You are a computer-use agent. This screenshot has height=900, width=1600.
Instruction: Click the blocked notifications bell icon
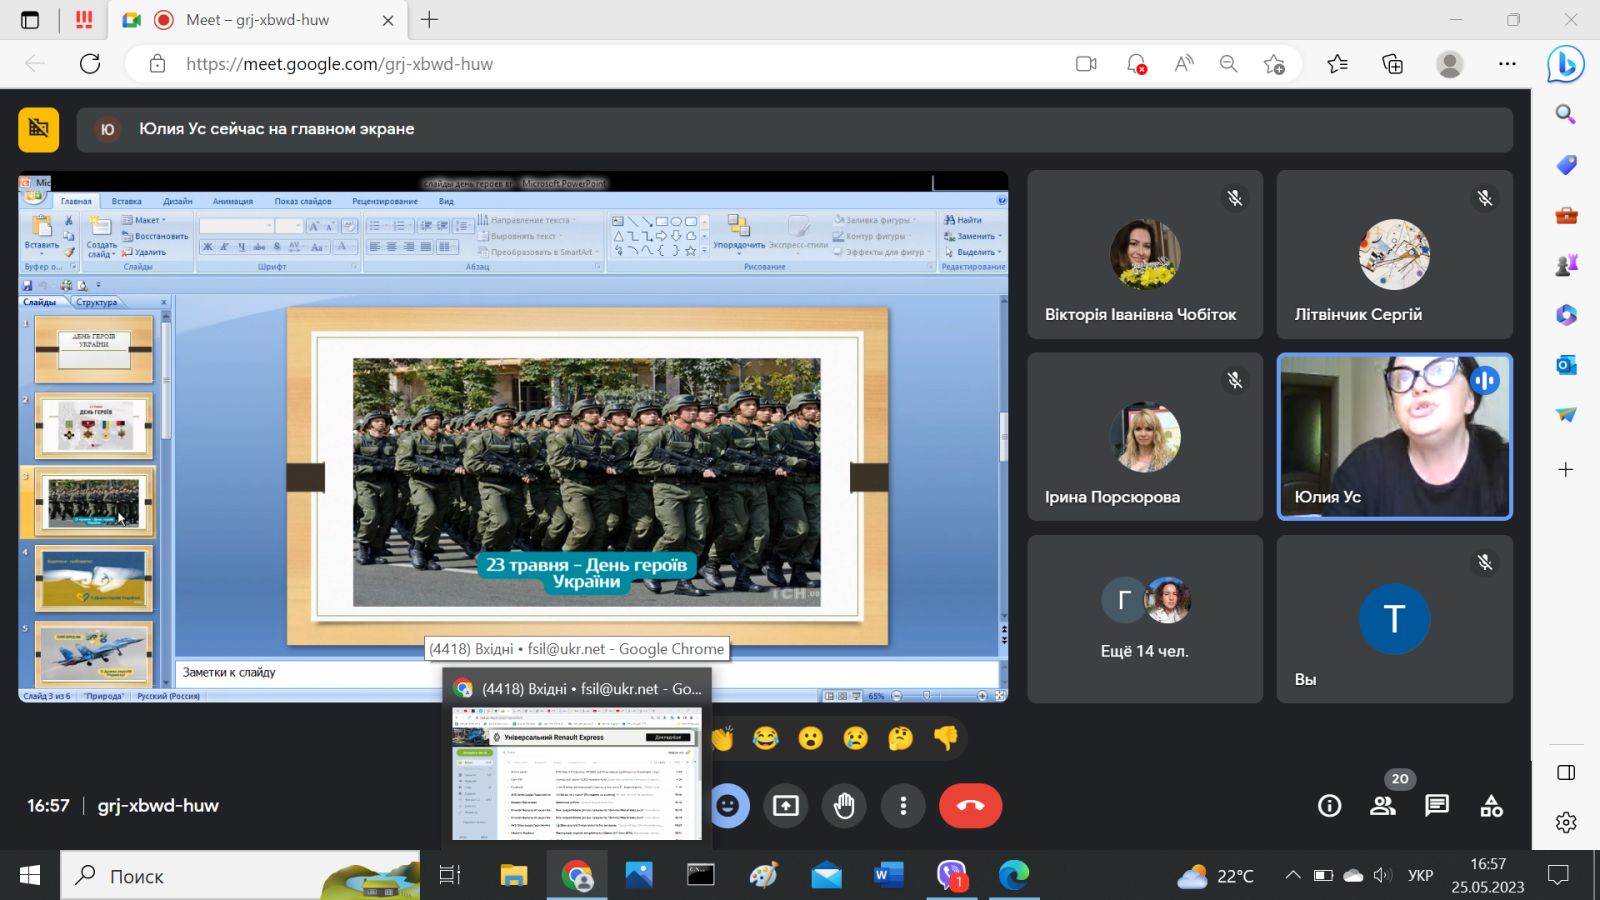(x=1136, y=64)
